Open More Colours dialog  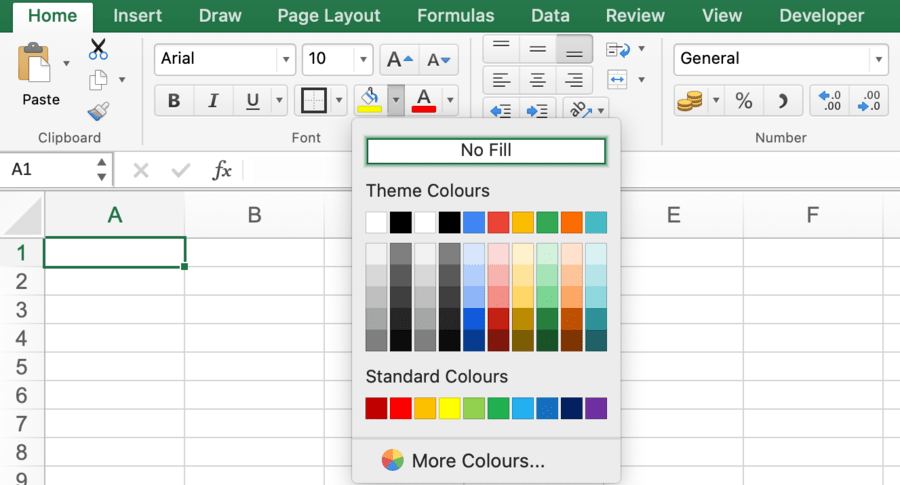tap(478, 461)
